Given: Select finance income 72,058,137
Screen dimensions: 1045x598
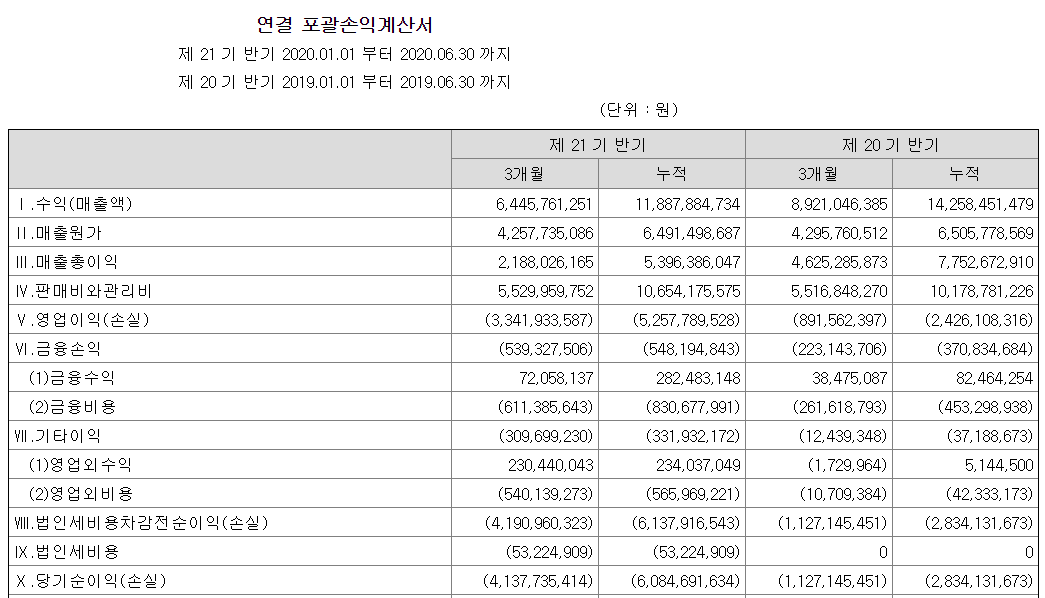Looking at the screenshot, I should pos(556,378).
